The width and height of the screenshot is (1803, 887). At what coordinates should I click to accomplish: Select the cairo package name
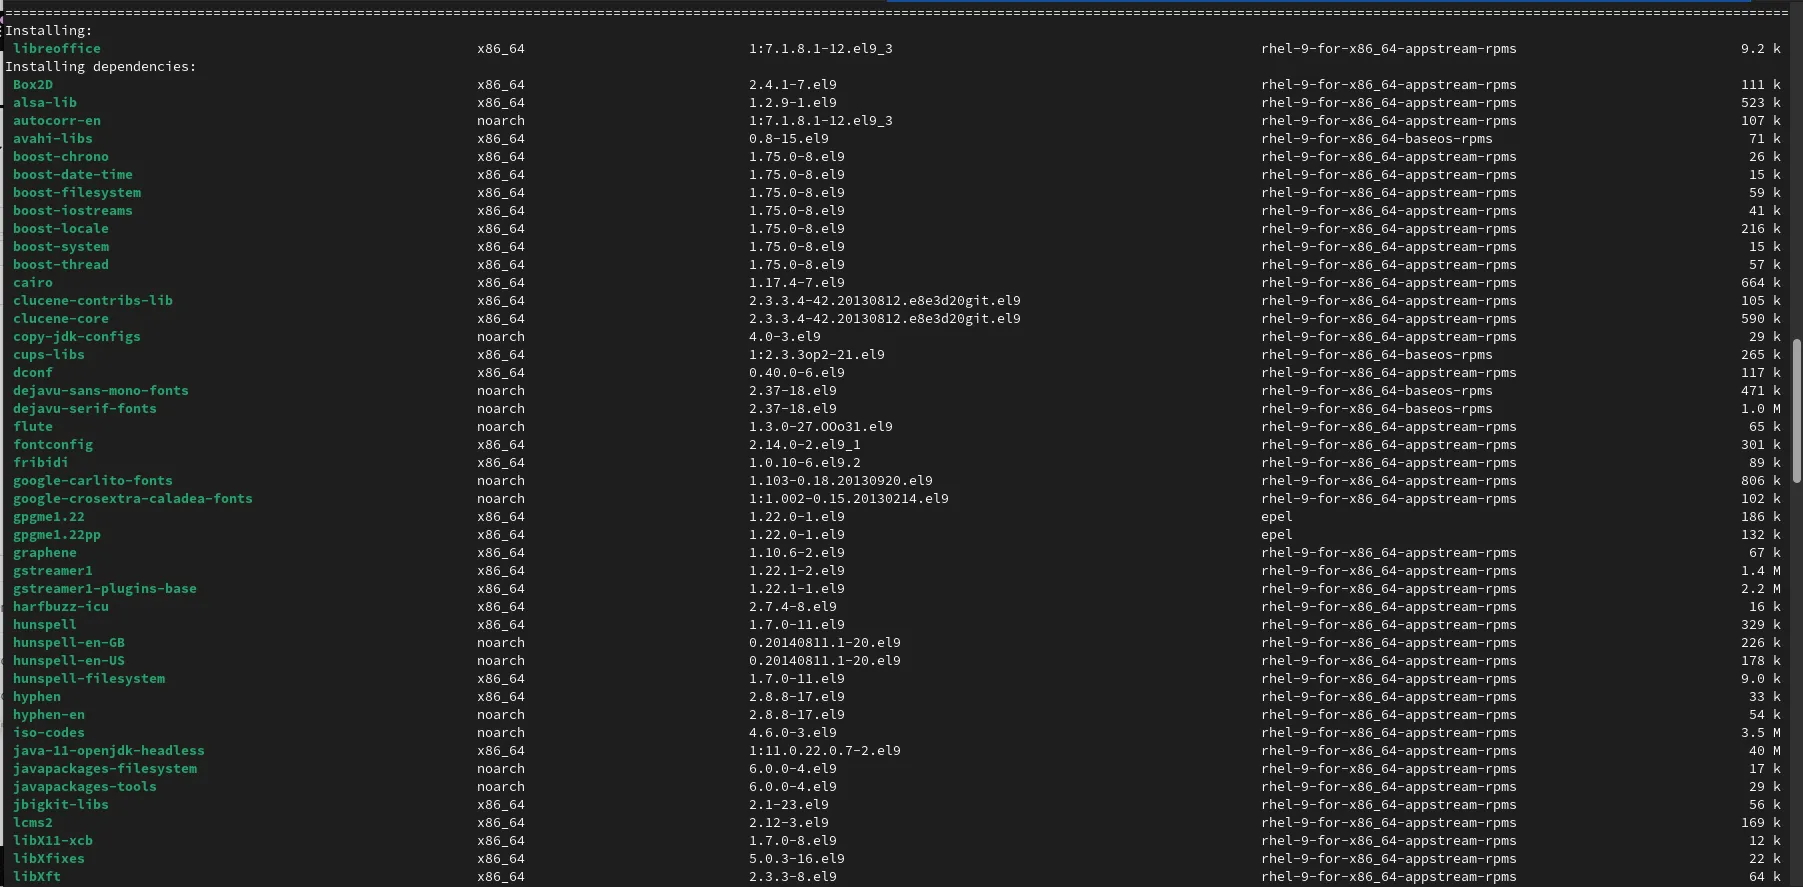(x=33, y=282)
